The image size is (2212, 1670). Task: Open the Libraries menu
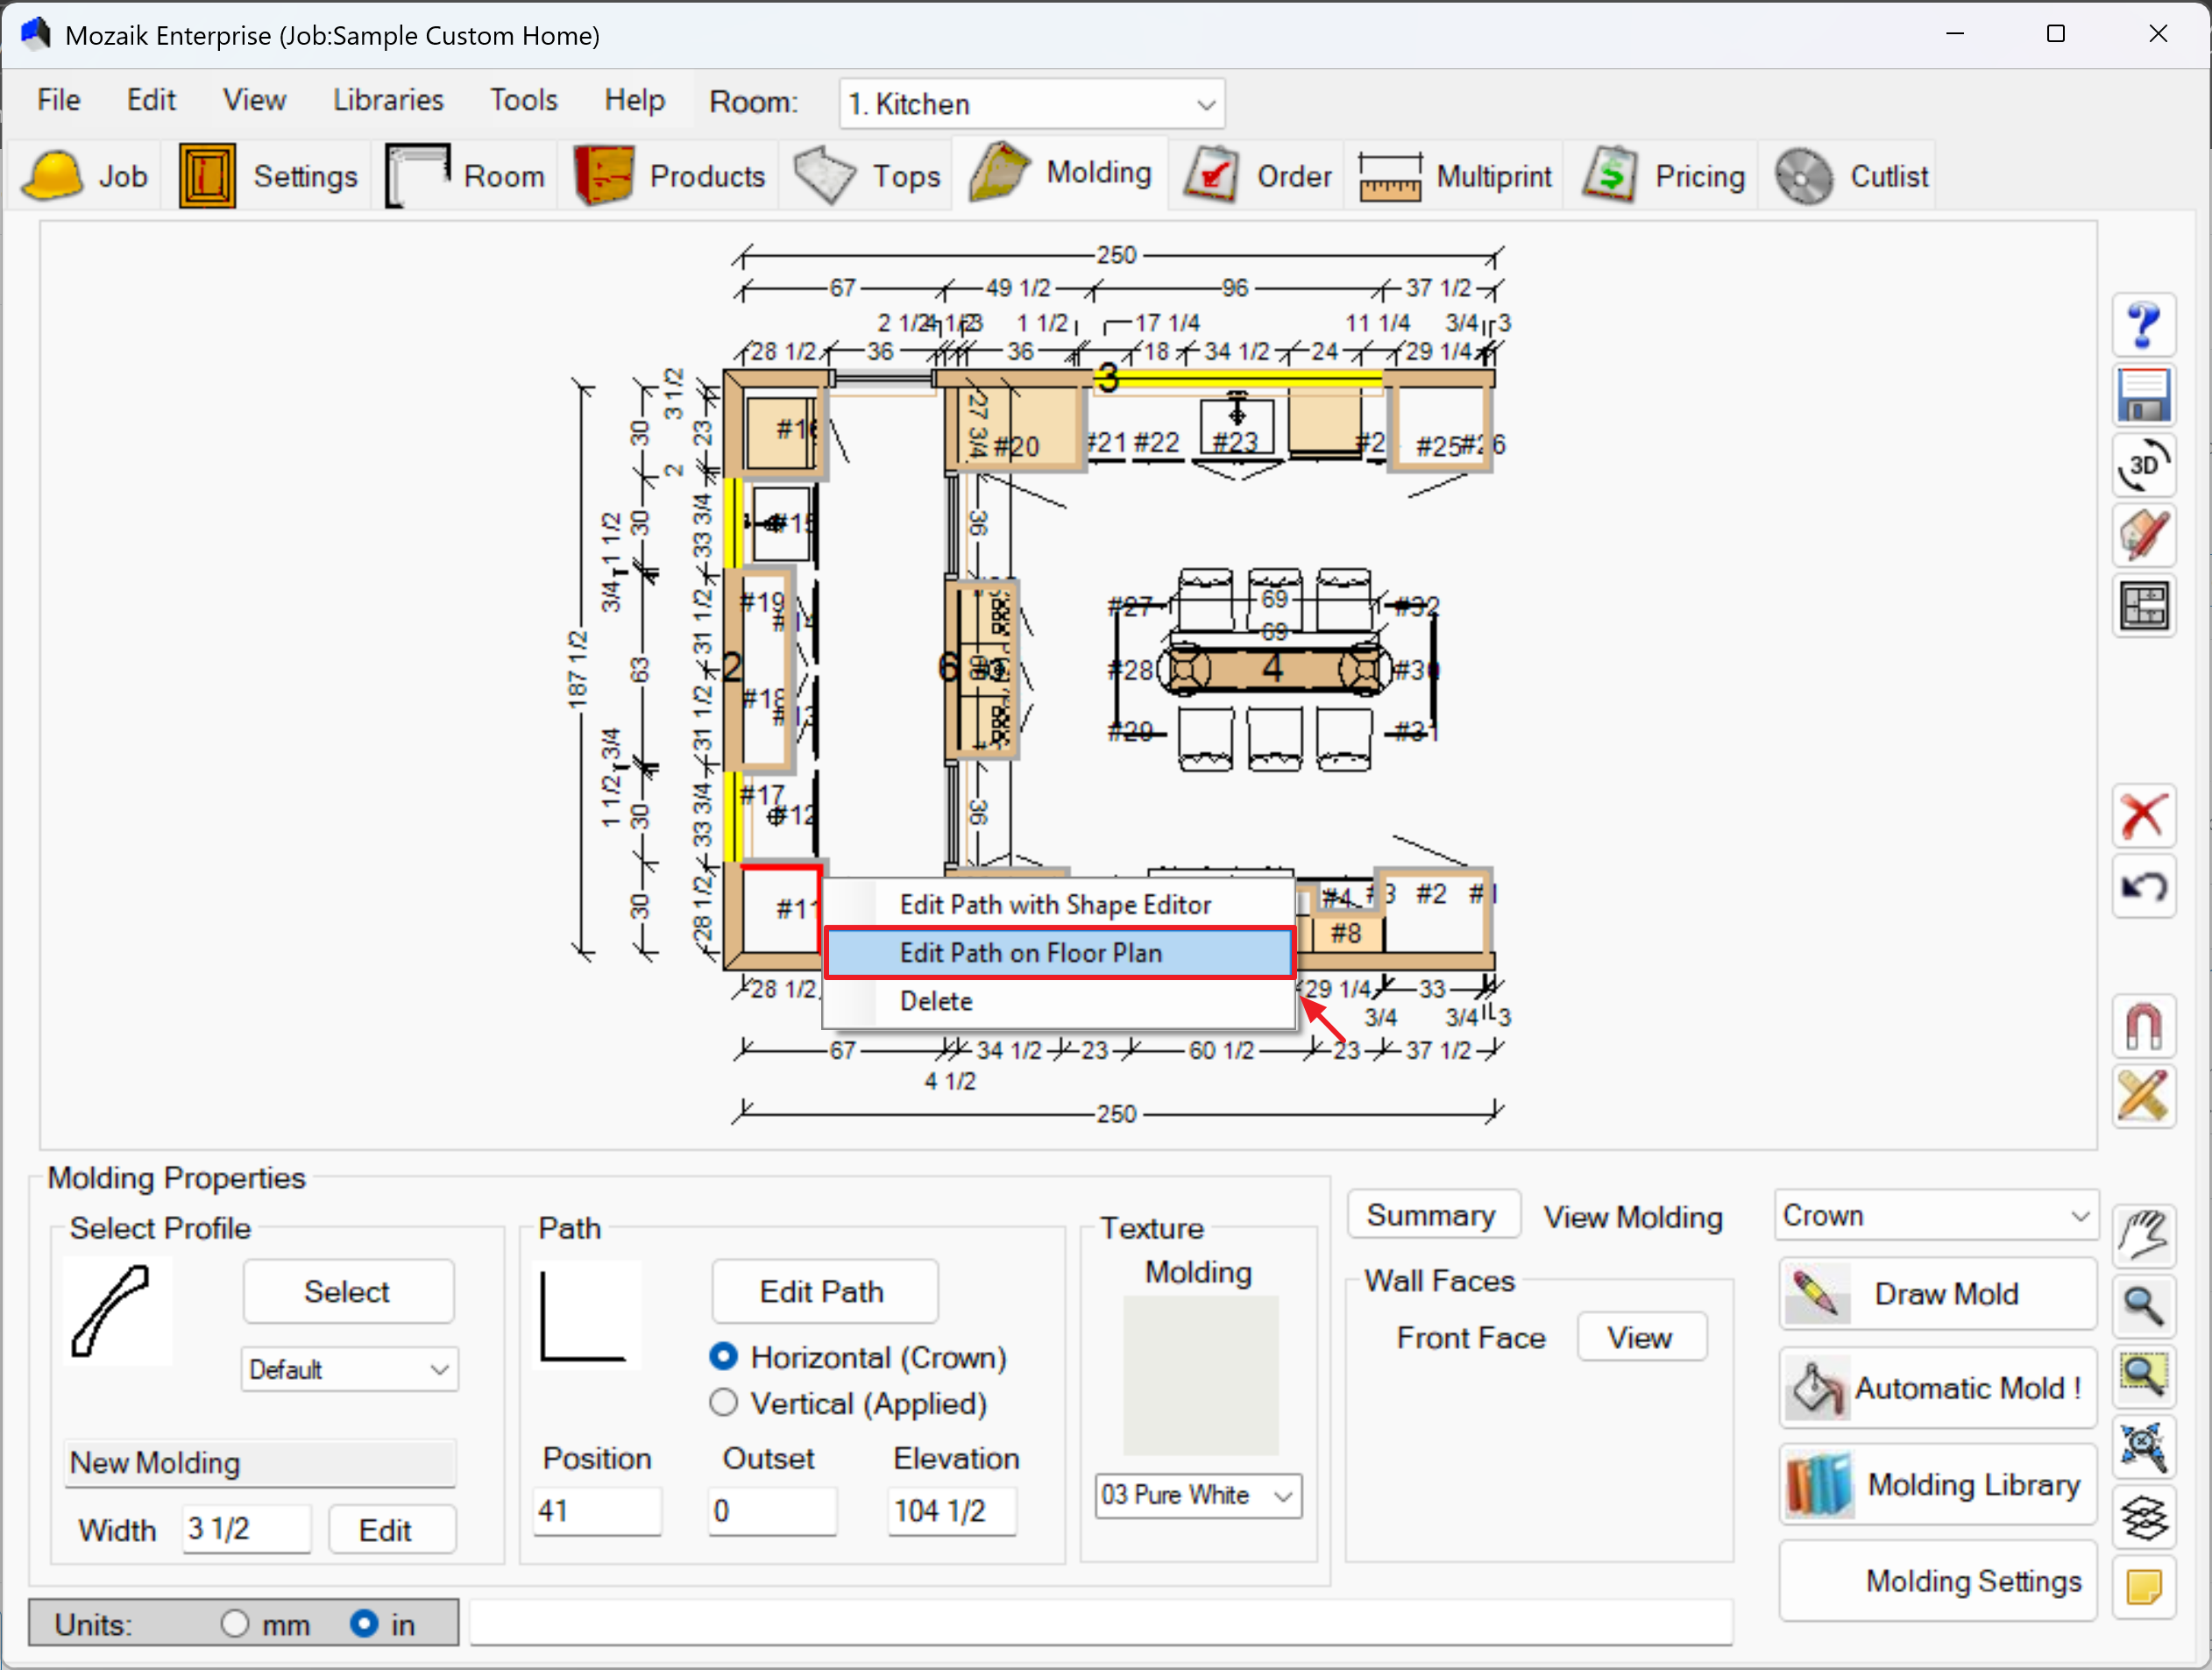pyautogui.click(x=388, y=100)
